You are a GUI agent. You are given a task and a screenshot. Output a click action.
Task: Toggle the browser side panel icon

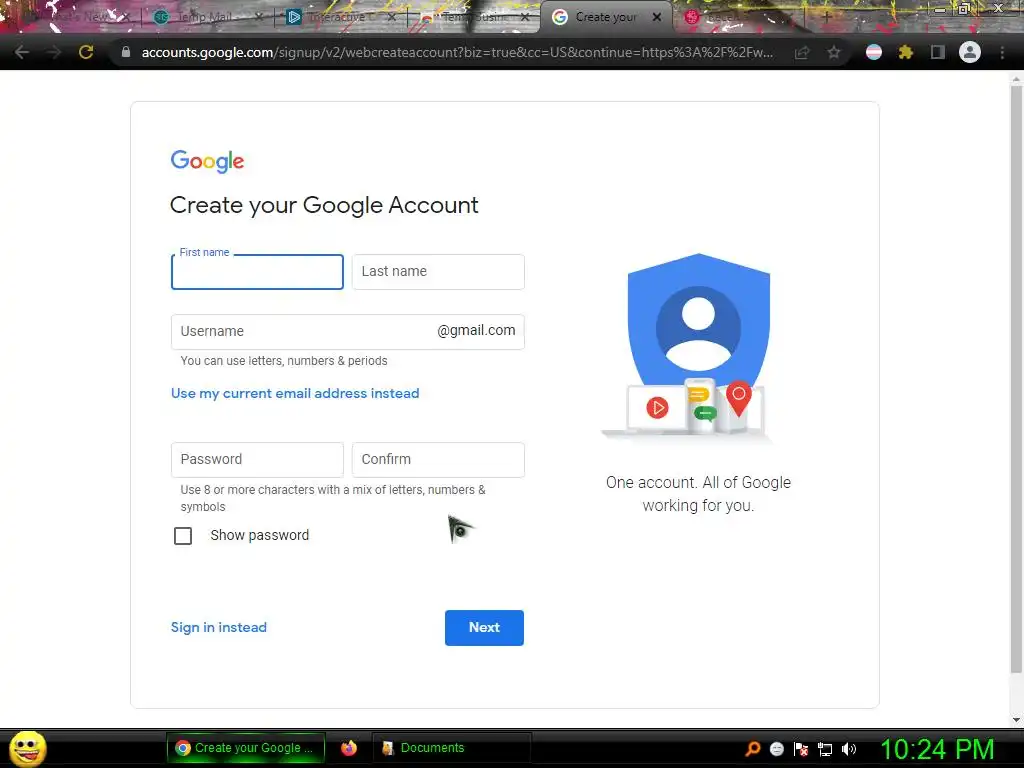pos(938,52)
